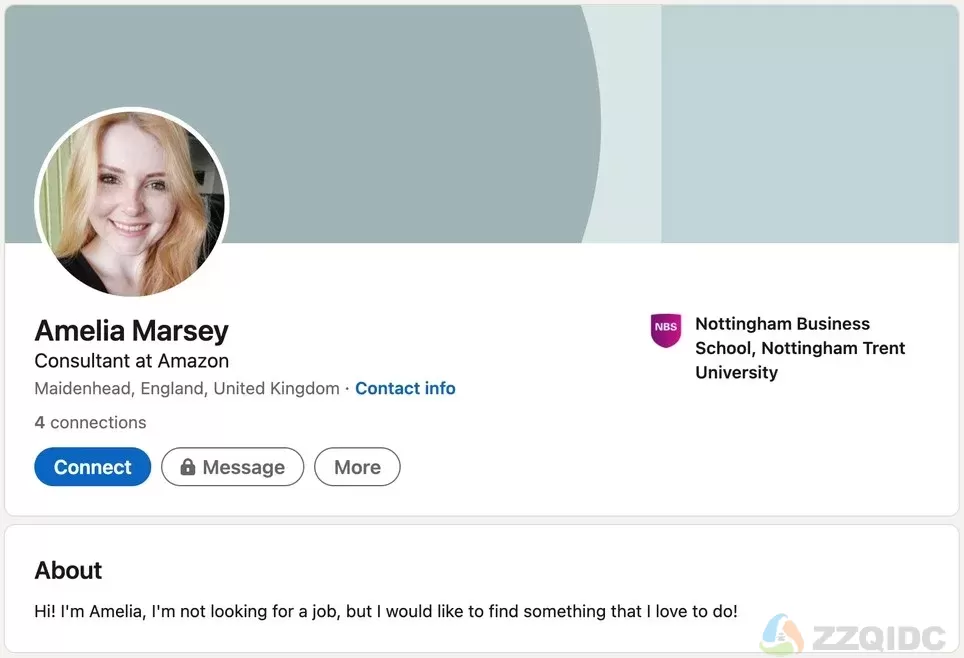The width and height of the screenshot is (964, 658).
Task: Click the word University under school name
Action: [x=737, y=373]
